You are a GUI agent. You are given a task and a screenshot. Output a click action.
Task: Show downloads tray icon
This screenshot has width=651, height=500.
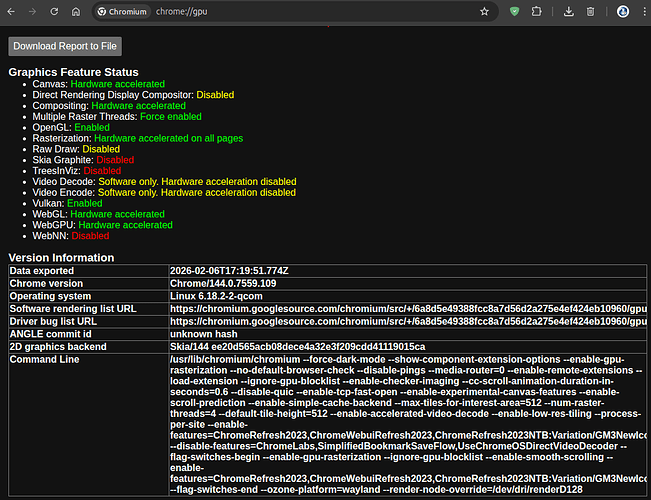point(569,12)
